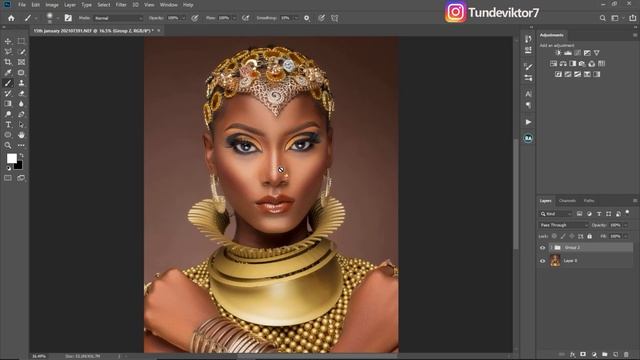Select the Hand tool
The height and width of the screenshot is (360, 640).
21,135
